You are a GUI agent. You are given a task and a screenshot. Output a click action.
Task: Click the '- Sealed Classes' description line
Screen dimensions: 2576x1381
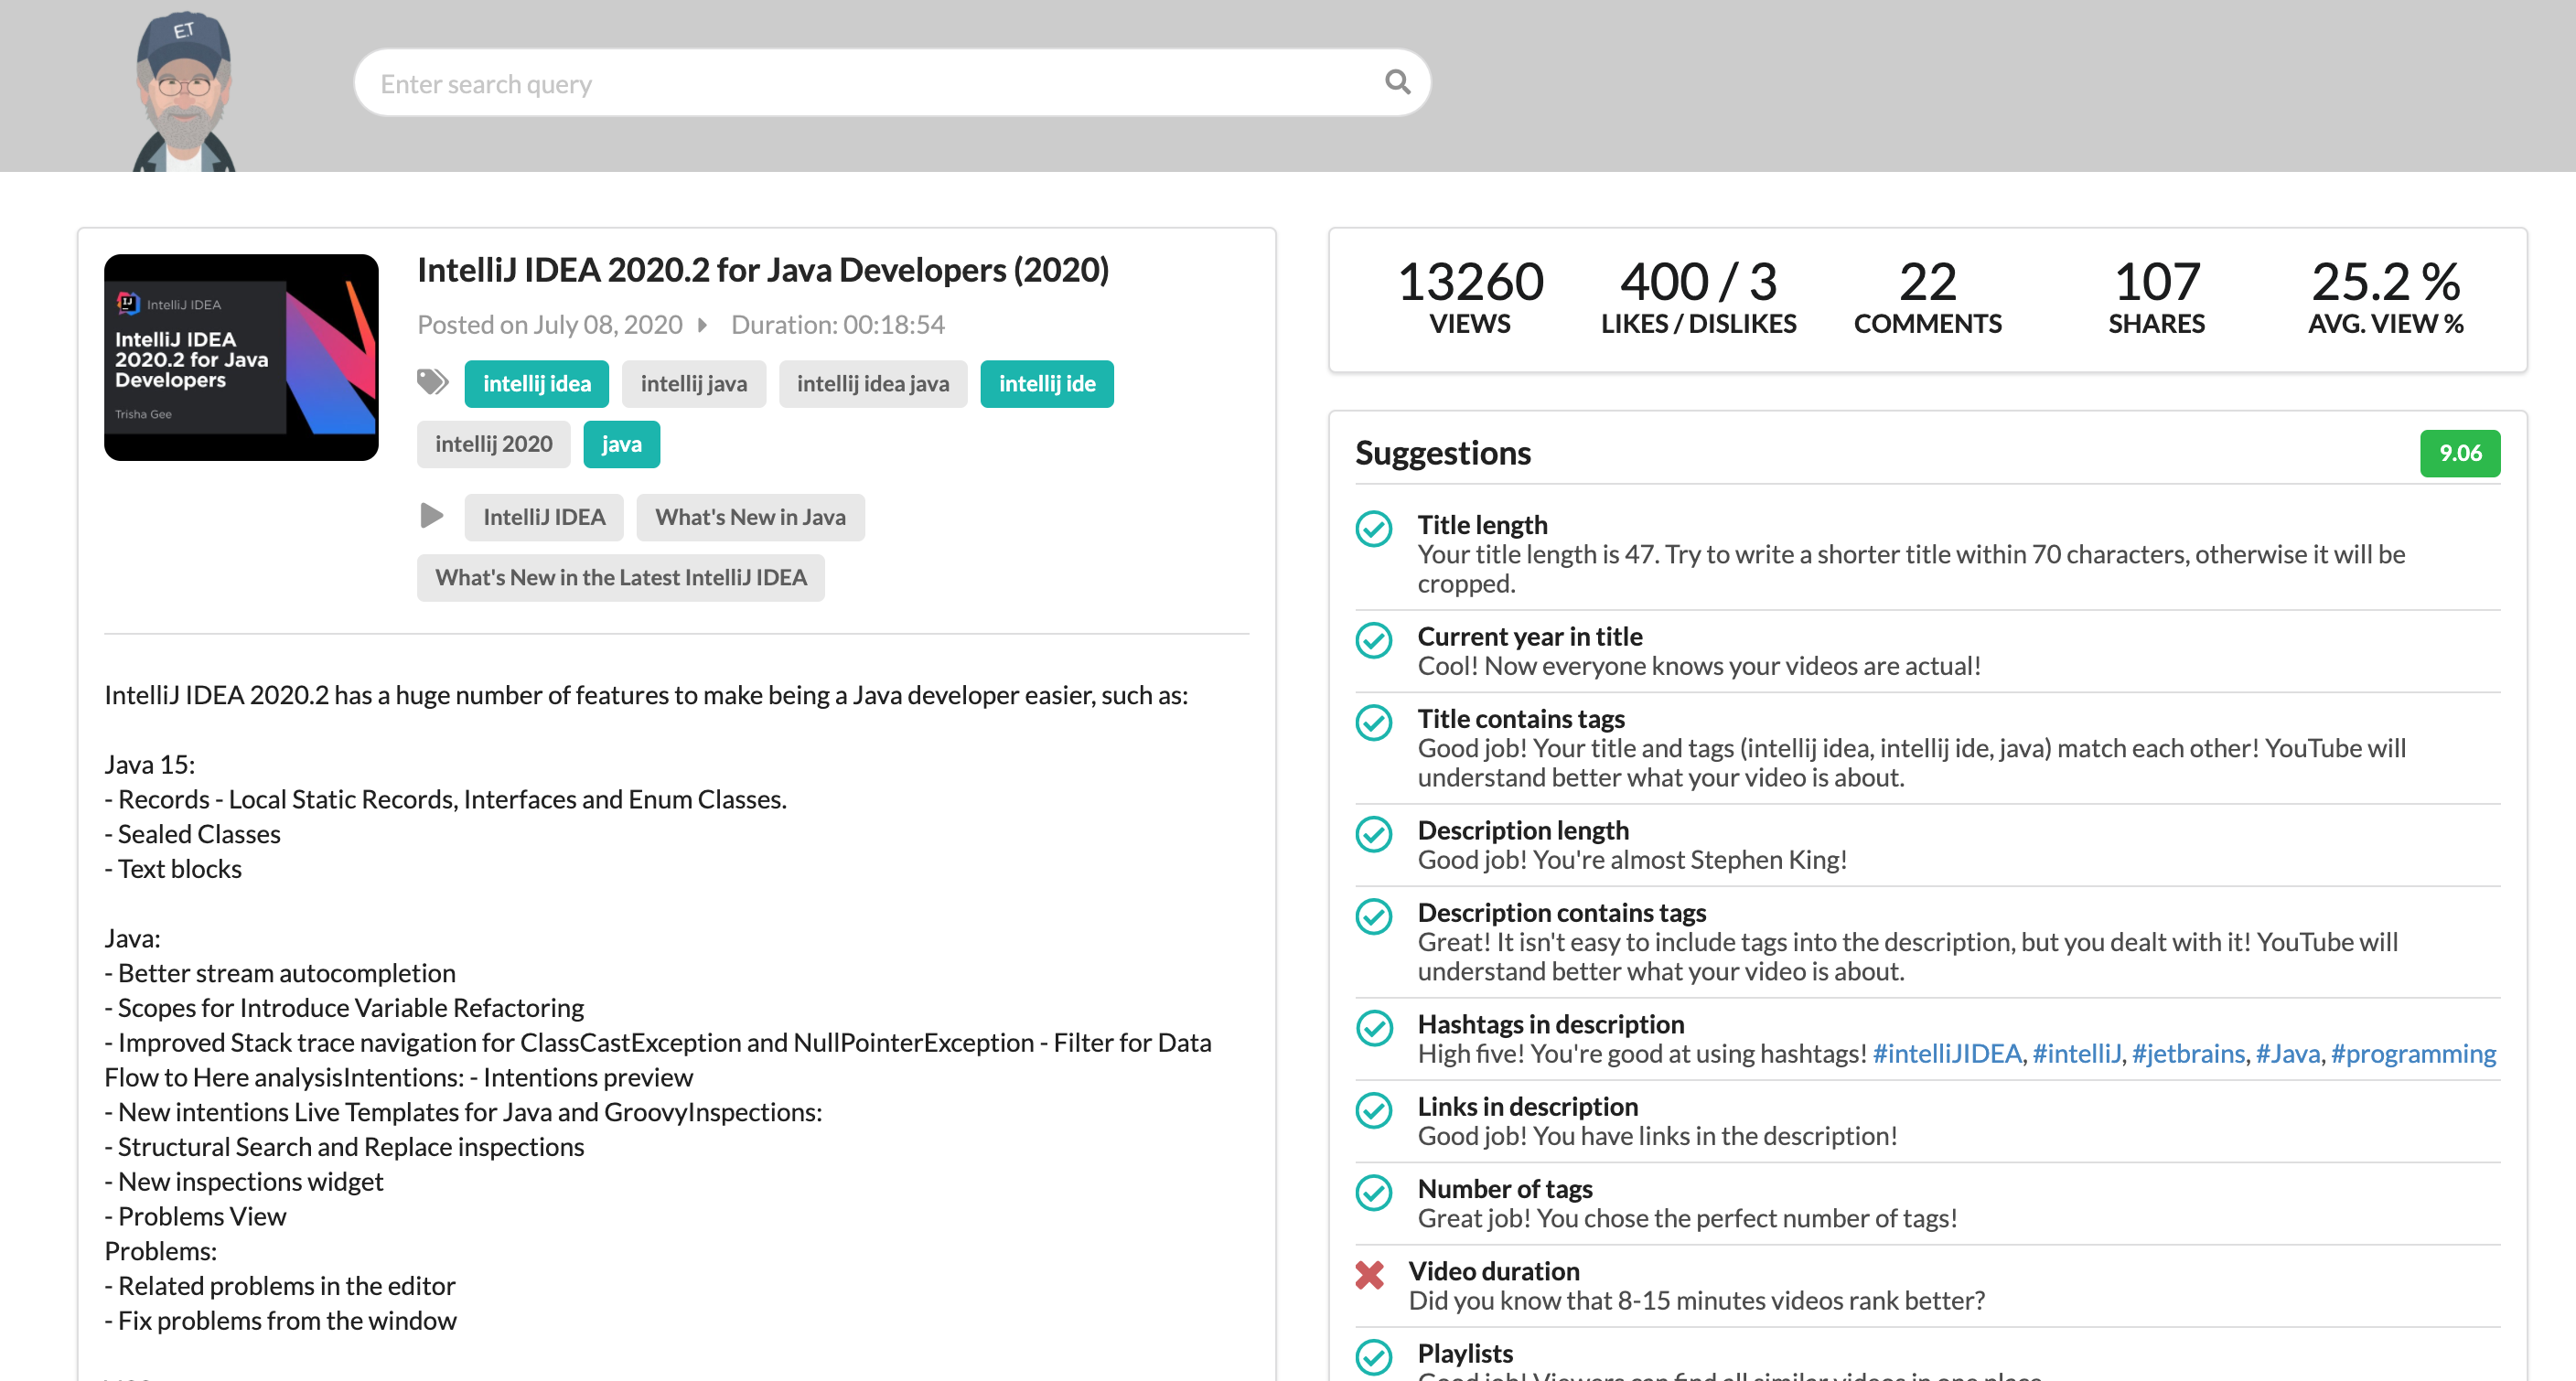[192, 834]
